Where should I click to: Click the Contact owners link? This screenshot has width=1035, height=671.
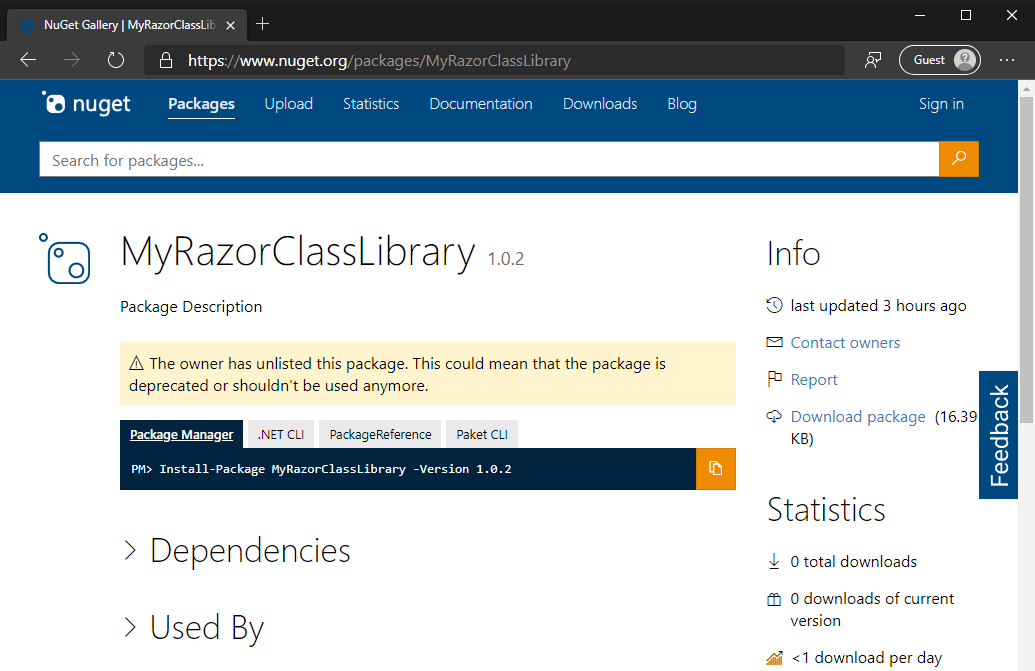(x=845, y=343)
